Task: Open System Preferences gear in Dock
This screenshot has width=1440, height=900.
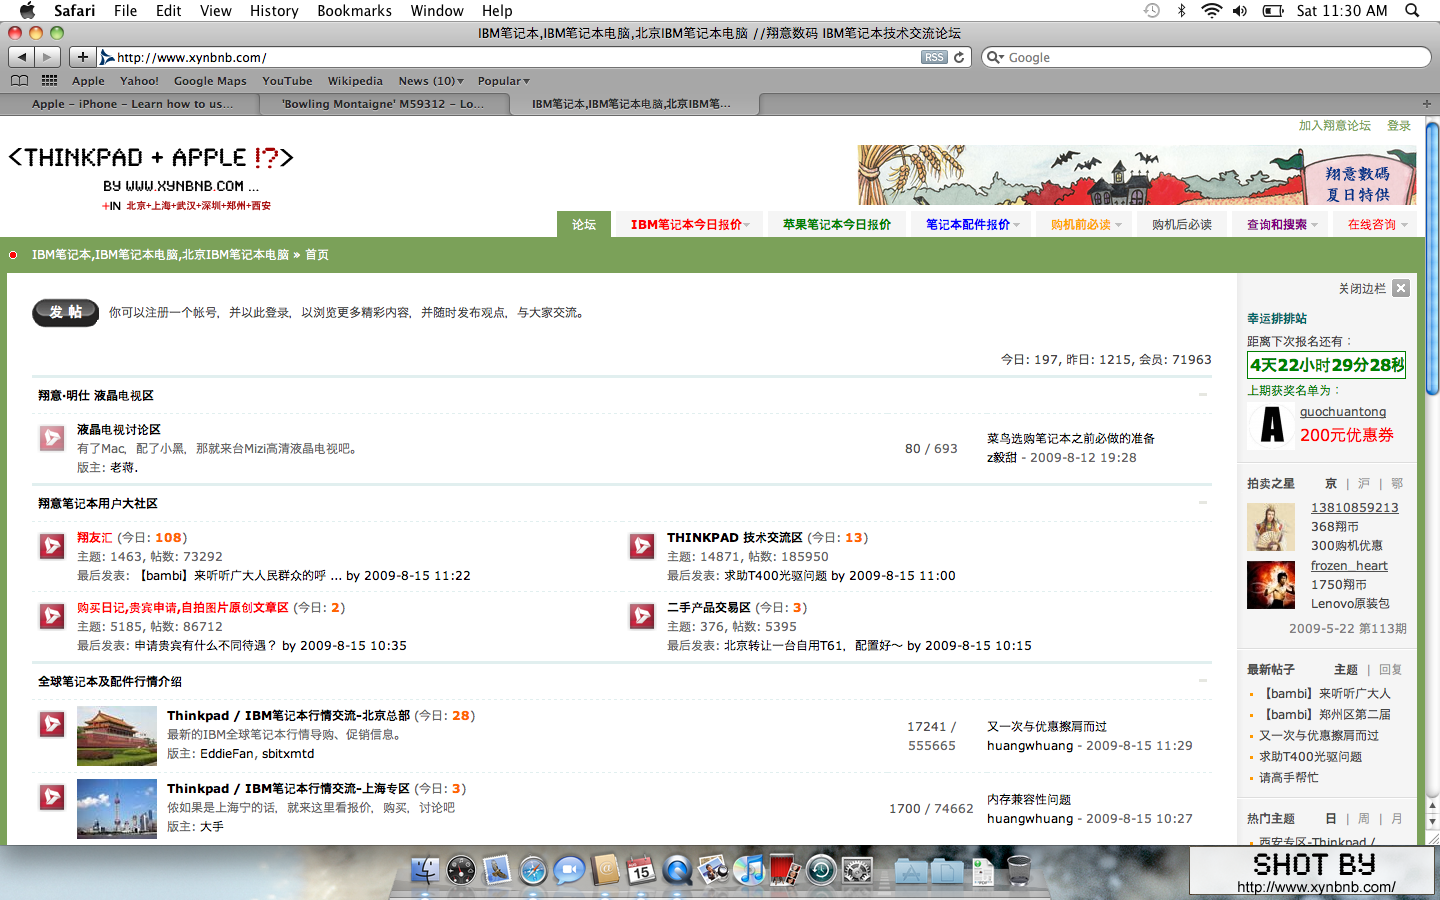Action: tap(857, 871)
